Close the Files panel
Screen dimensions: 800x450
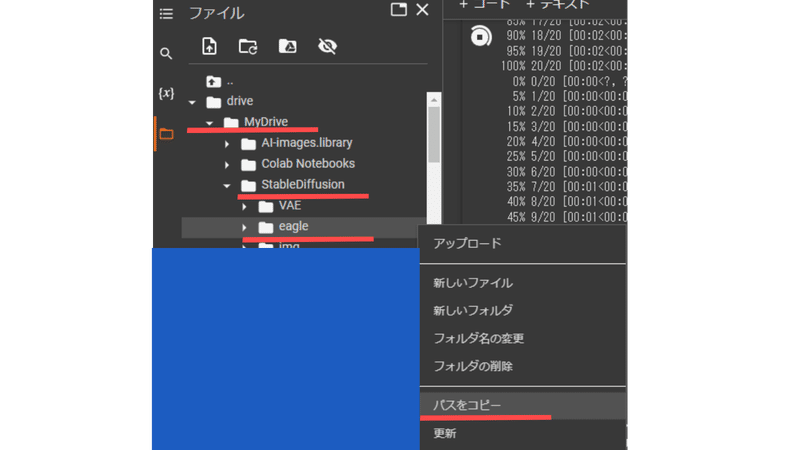pos(422,10)
